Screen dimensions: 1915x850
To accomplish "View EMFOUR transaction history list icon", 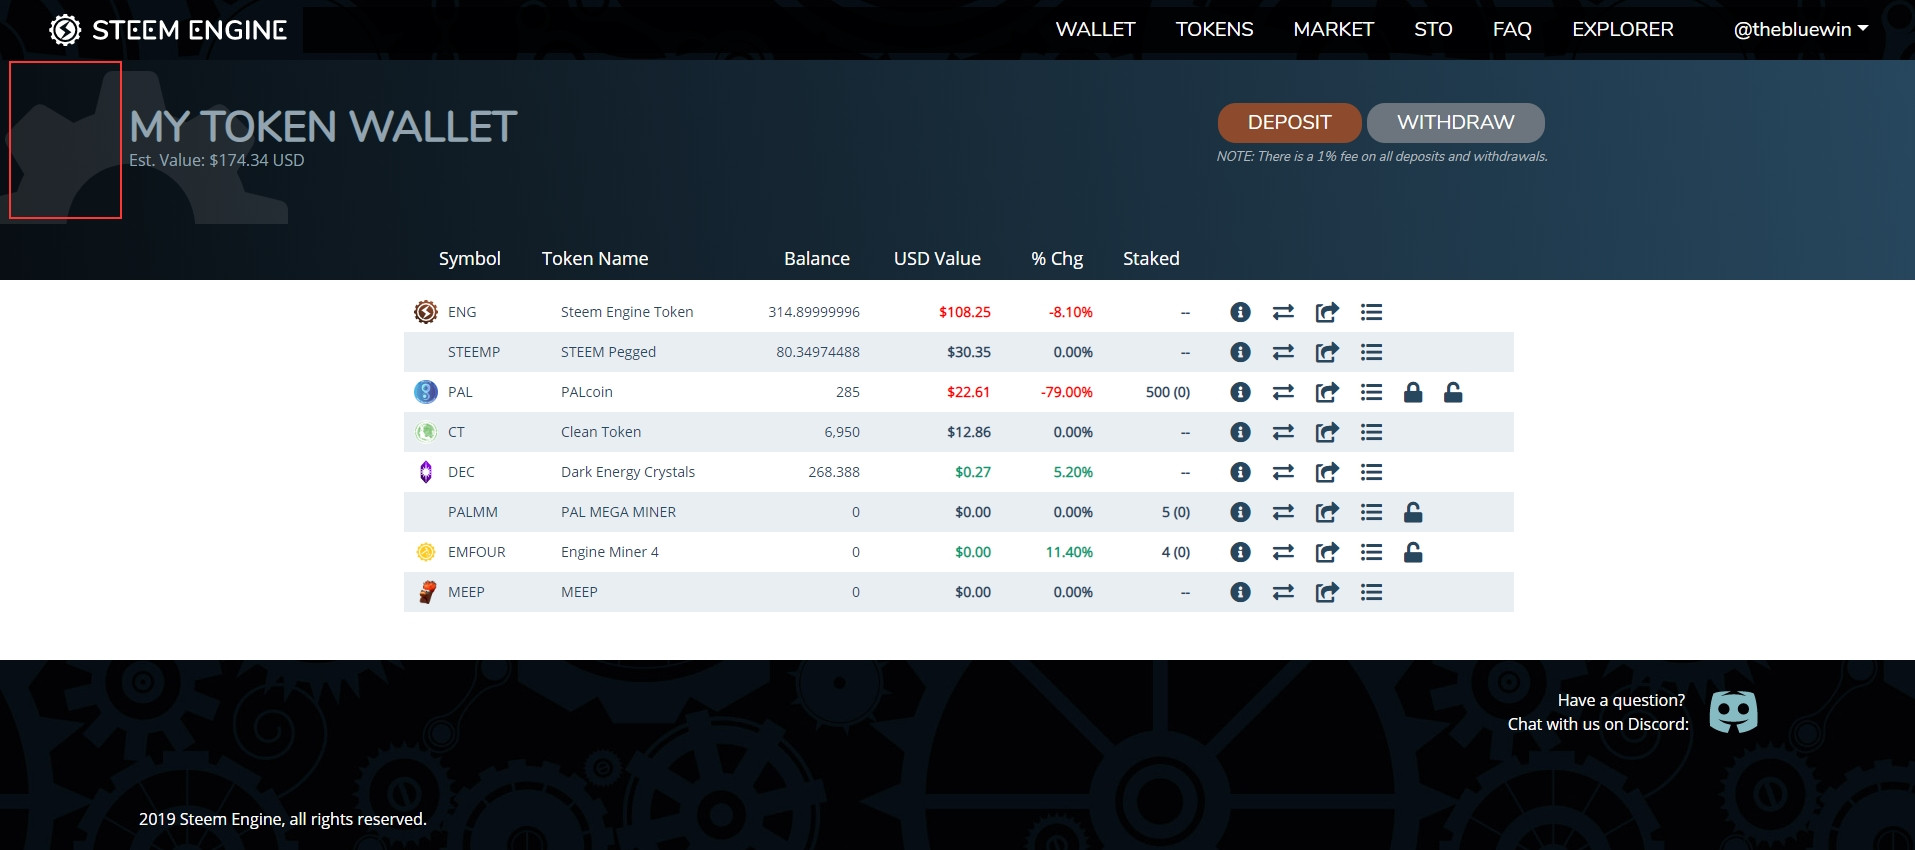I will [x=1371, y=552].
